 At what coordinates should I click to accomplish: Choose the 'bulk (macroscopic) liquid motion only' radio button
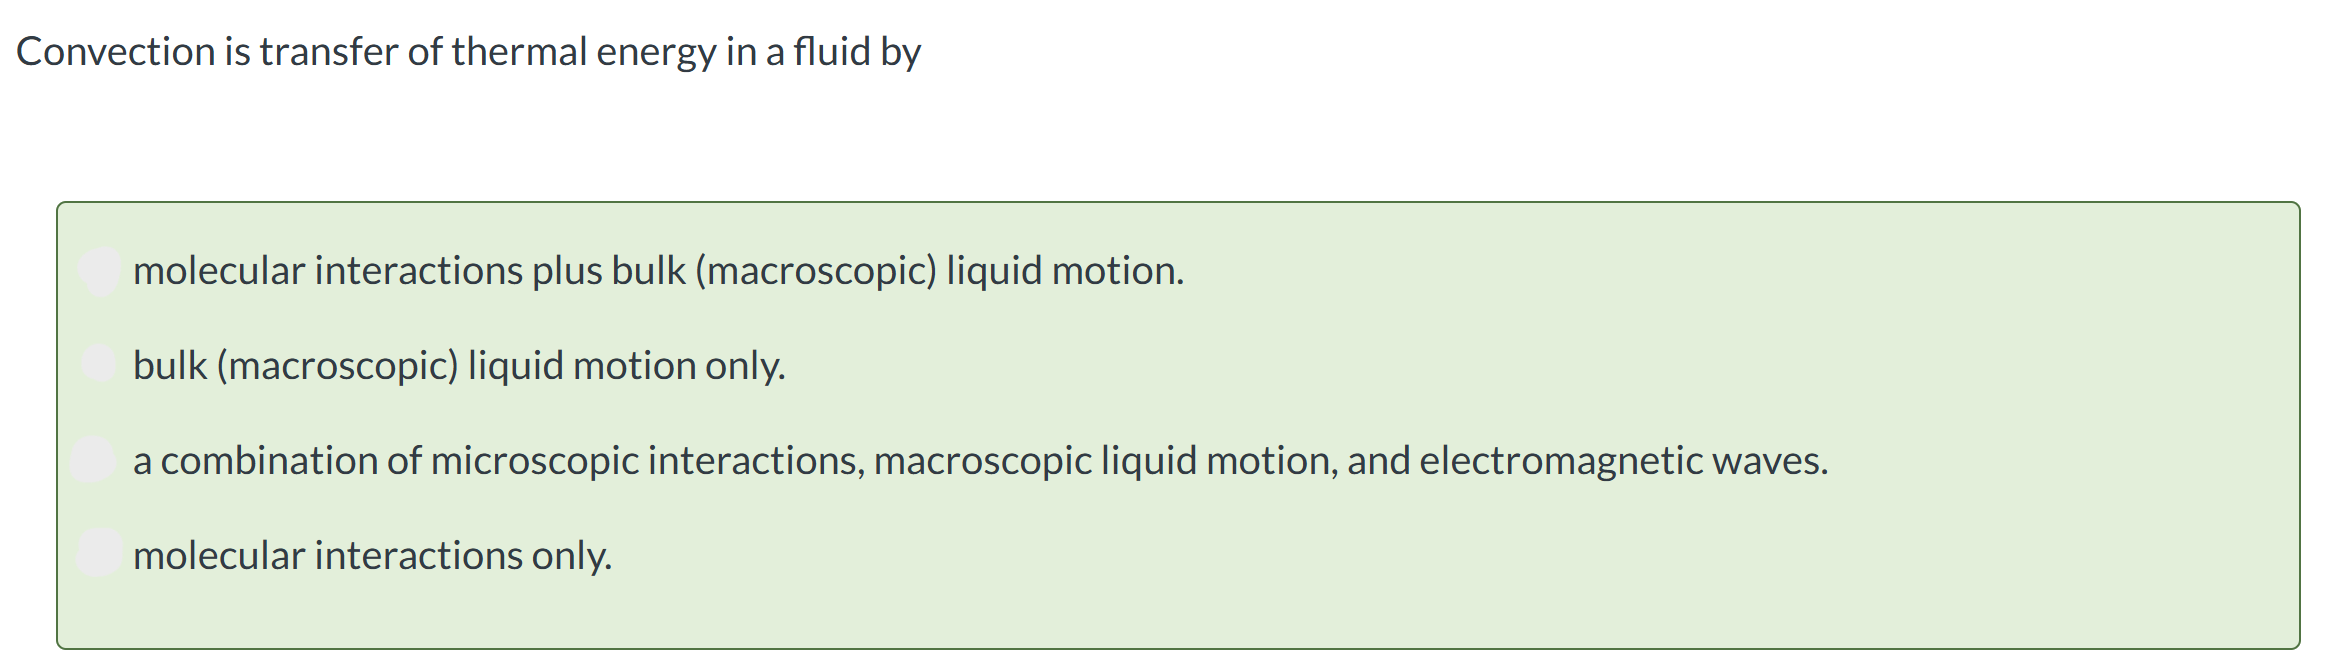pos(100,363)
